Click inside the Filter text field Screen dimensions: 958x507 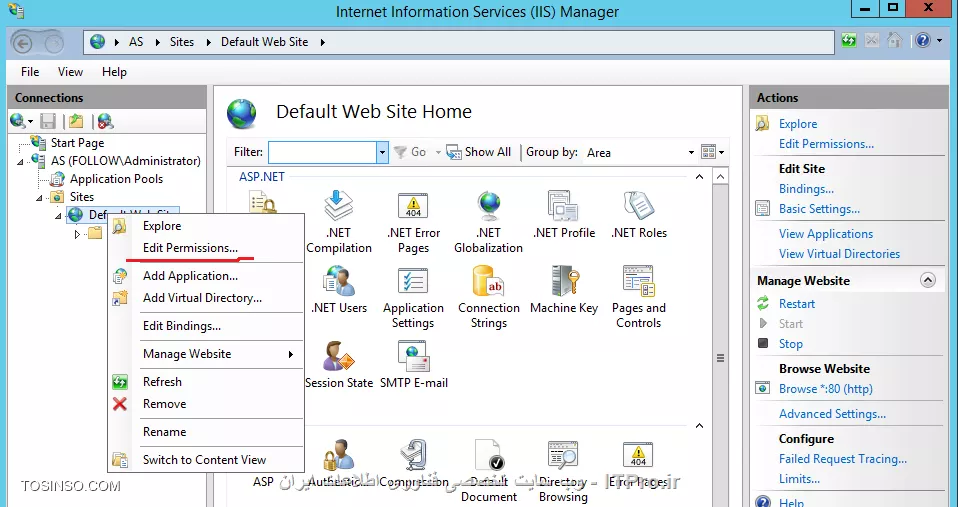point(322,152)
